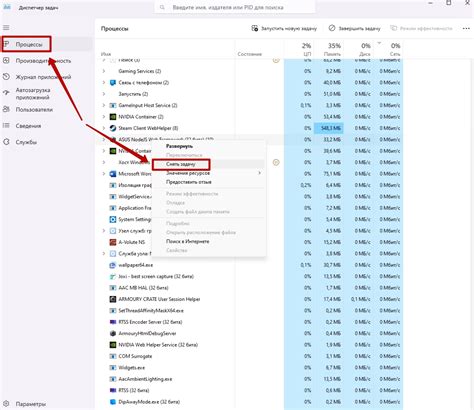Image resolution: width=474 pixels, height=410 pixels.
Task: Click the ARMOURY CRATE User Session Helper icon
Action: 113,299
